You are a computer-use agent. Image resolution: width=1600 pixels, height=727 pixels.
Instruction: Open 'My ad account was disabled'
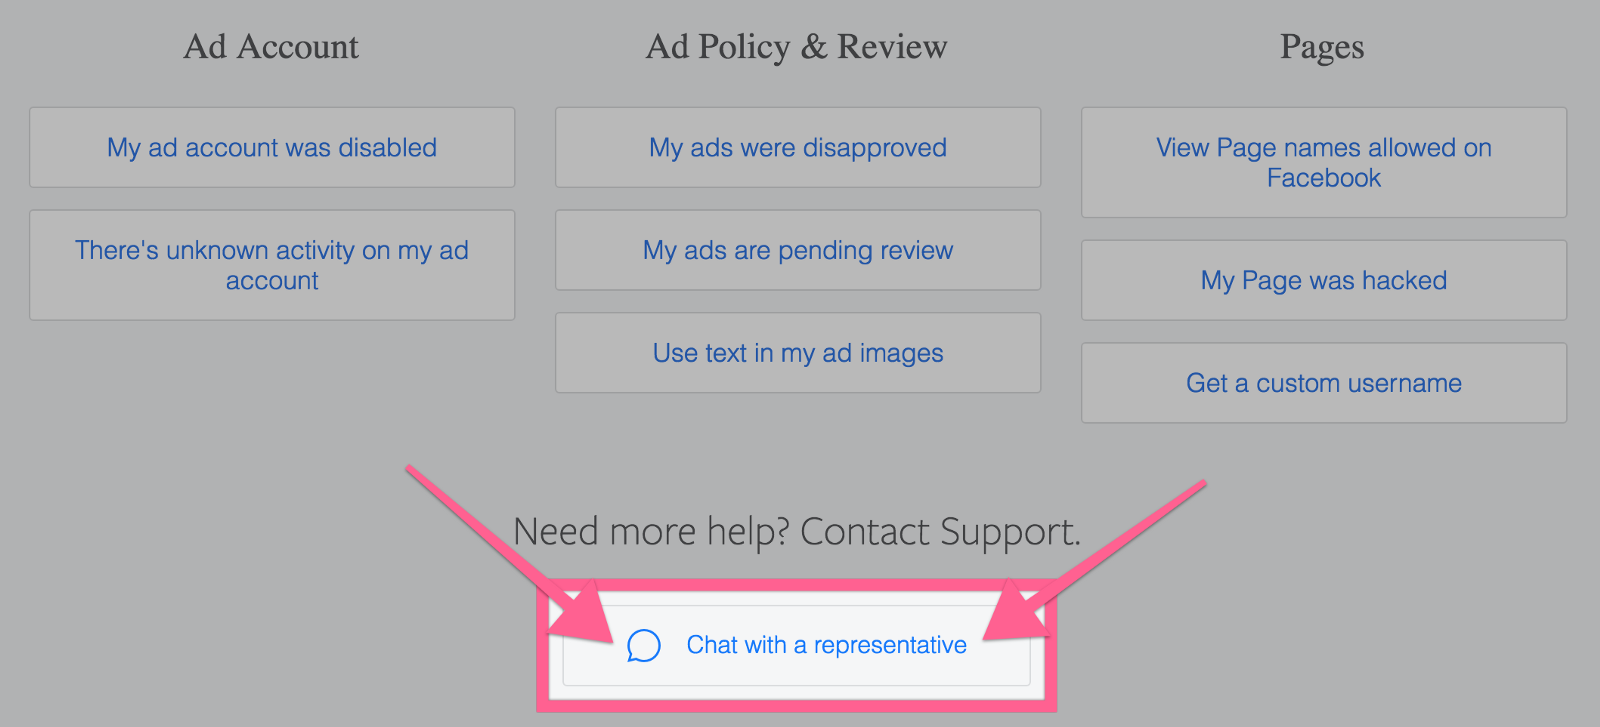coord(272,148)
